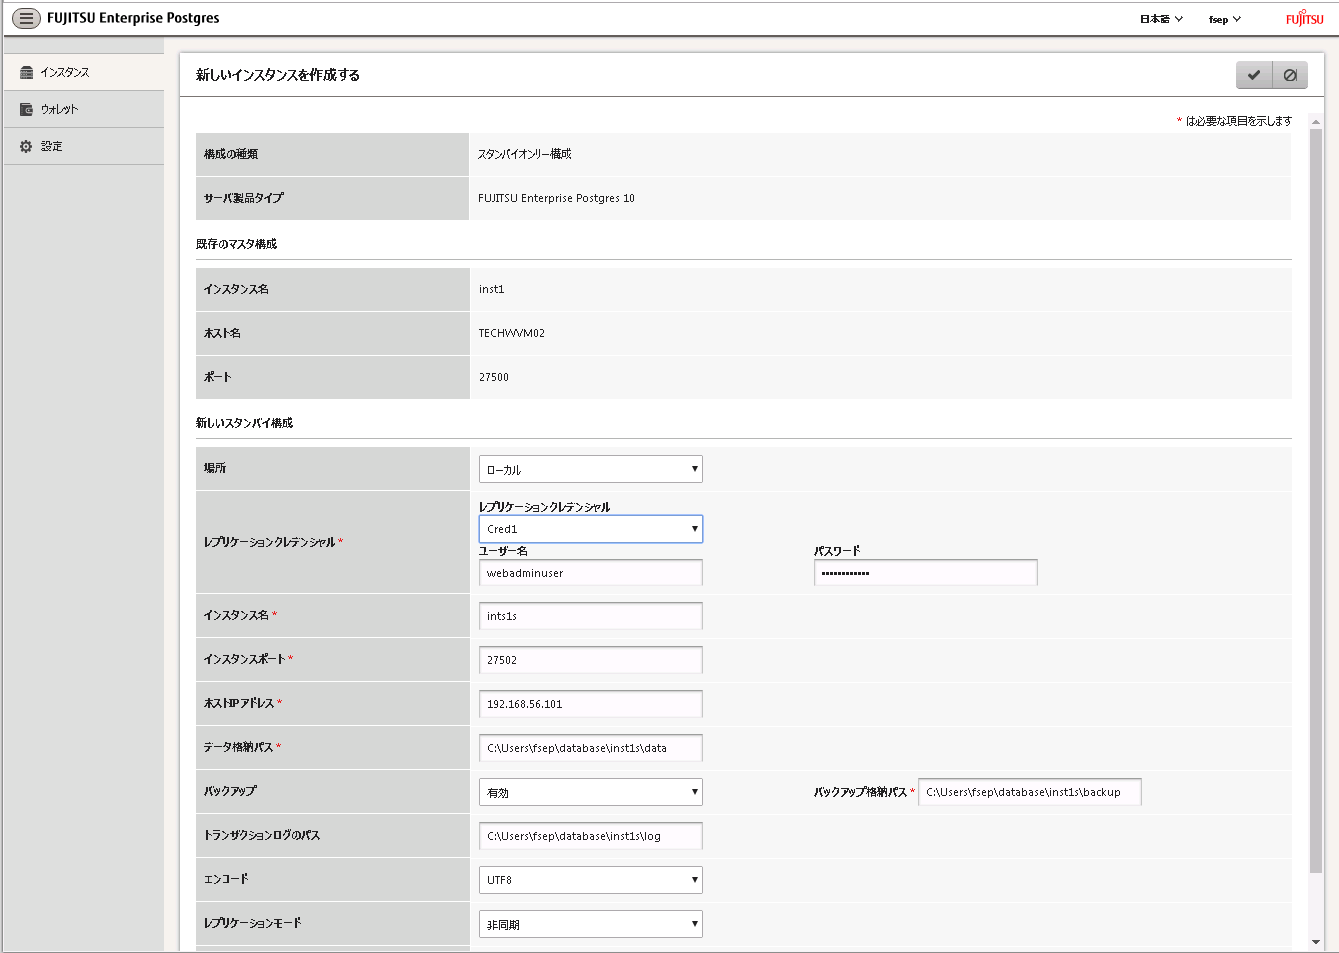Screen dimensions: 1339x953
Task: Click the TECHWVM02 host name value
Action: [511, 333]
